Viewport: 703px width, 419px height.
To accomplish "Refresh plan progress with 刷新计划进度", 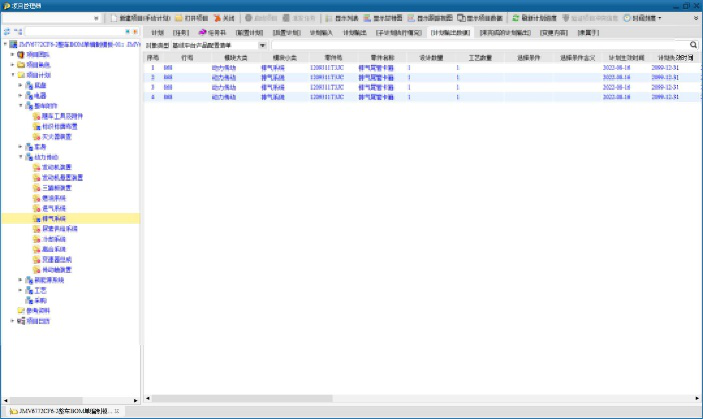I will point(537,18).
